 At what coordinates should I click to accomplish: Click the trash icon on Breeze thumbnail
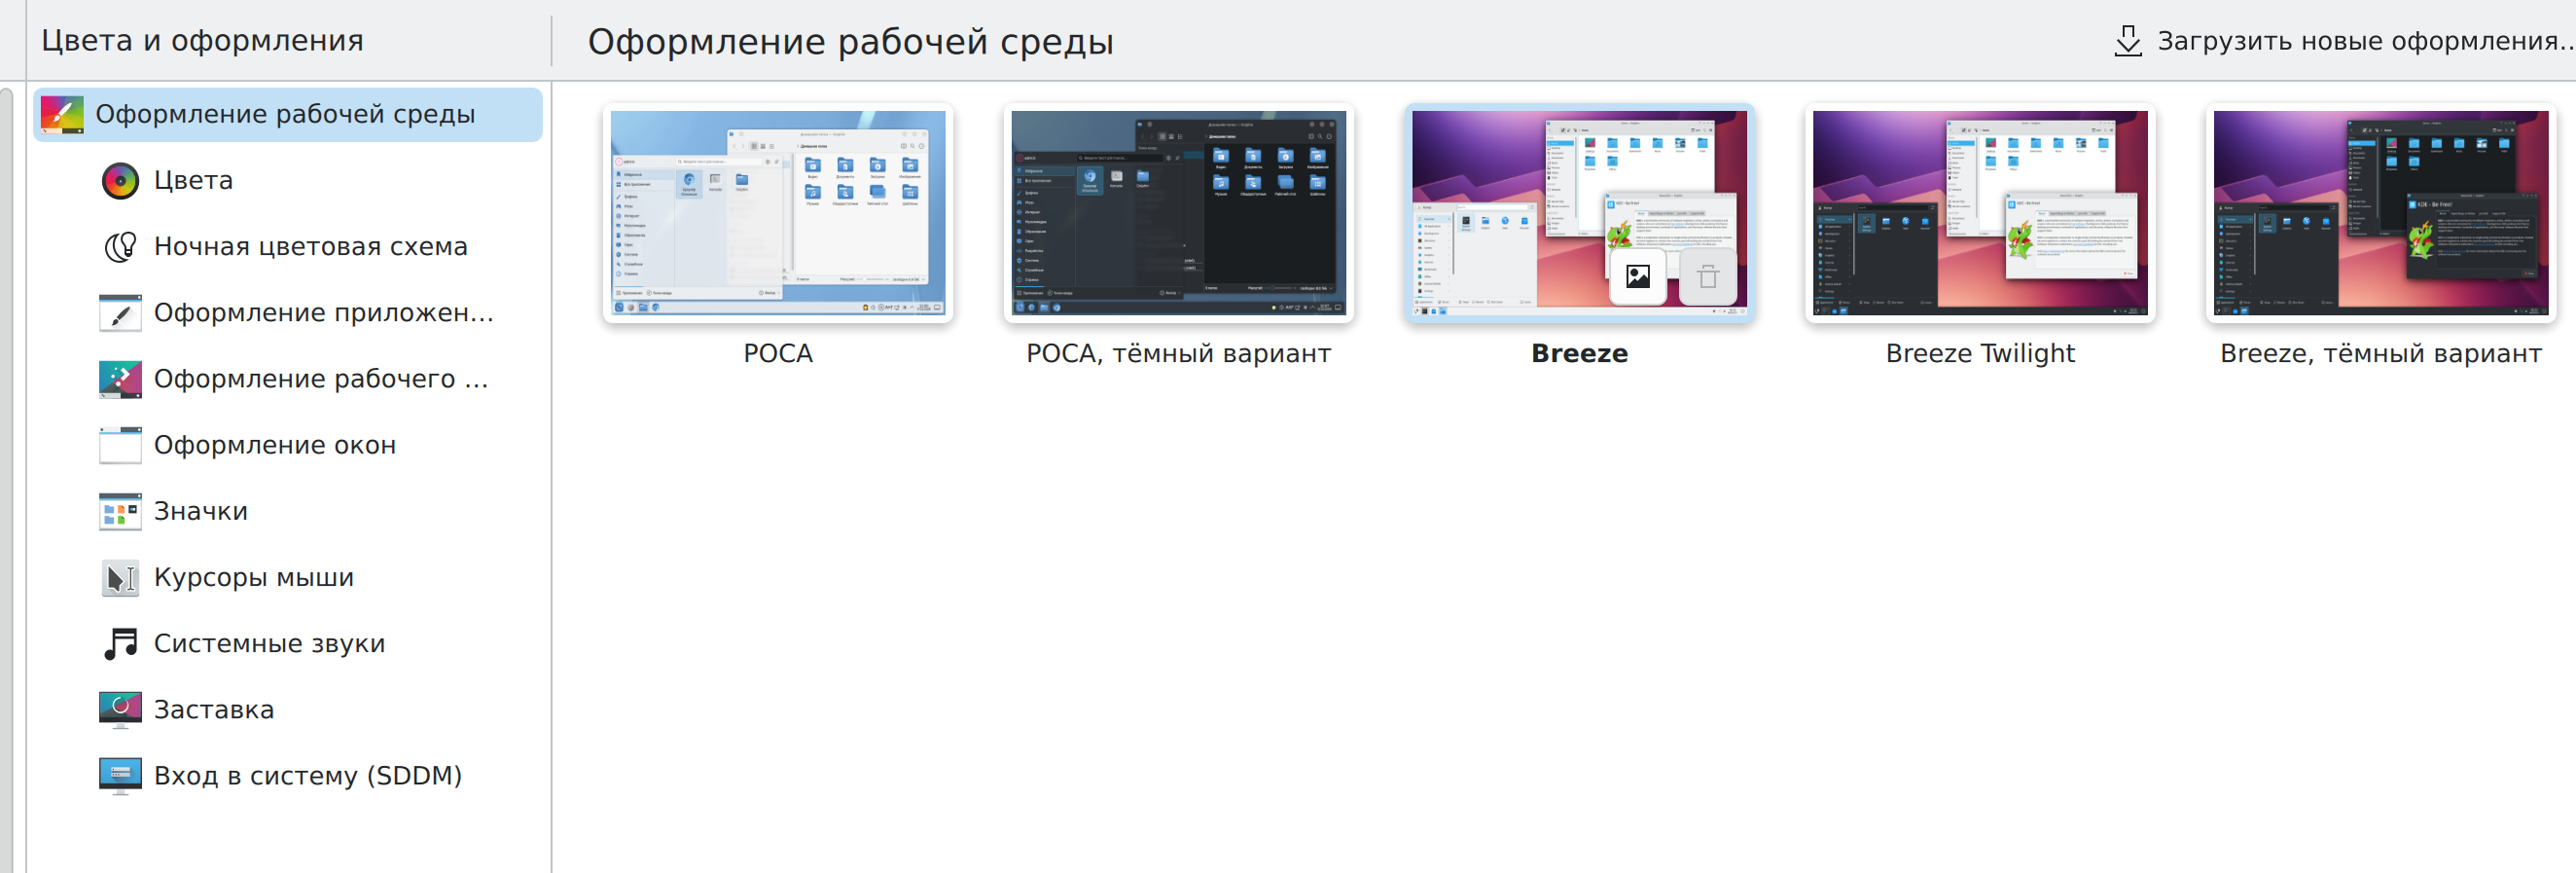tap(1708, 276)
